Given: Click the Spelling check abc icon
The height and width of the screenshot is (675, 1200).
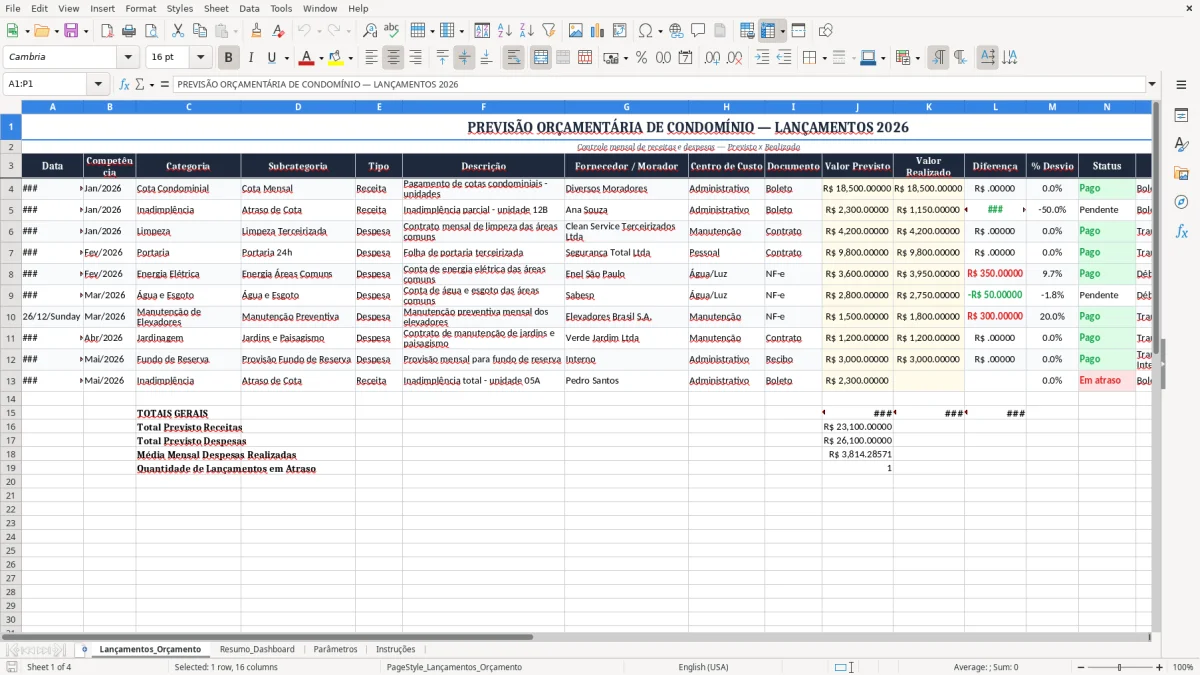Looking at the screenshot, I should tap(391, 31).
